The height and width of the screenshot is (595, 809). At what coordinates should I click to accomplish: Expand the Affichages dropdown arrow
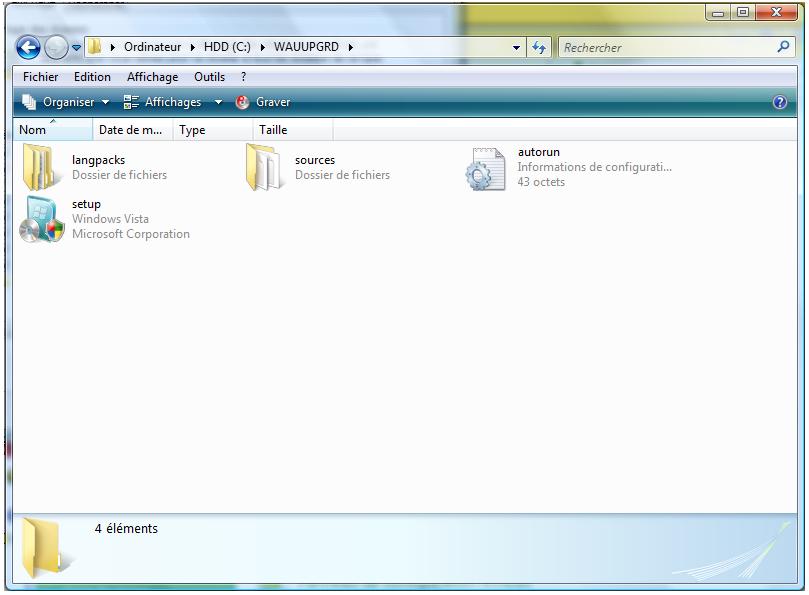218,102
